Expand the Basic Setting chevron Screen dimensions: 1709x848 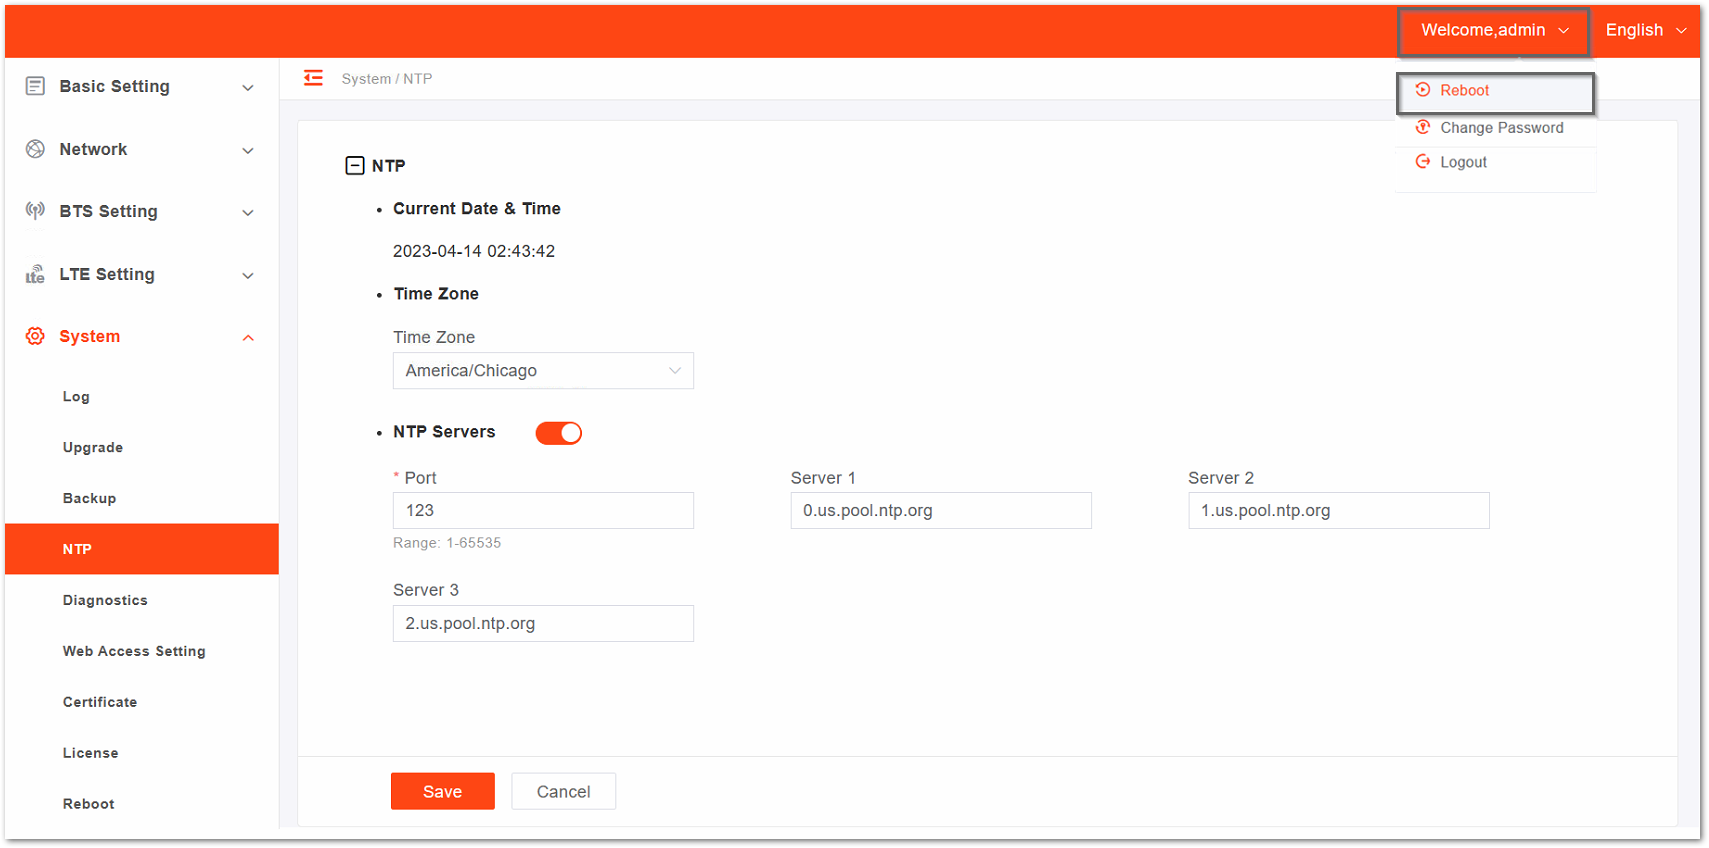[248, 88]
